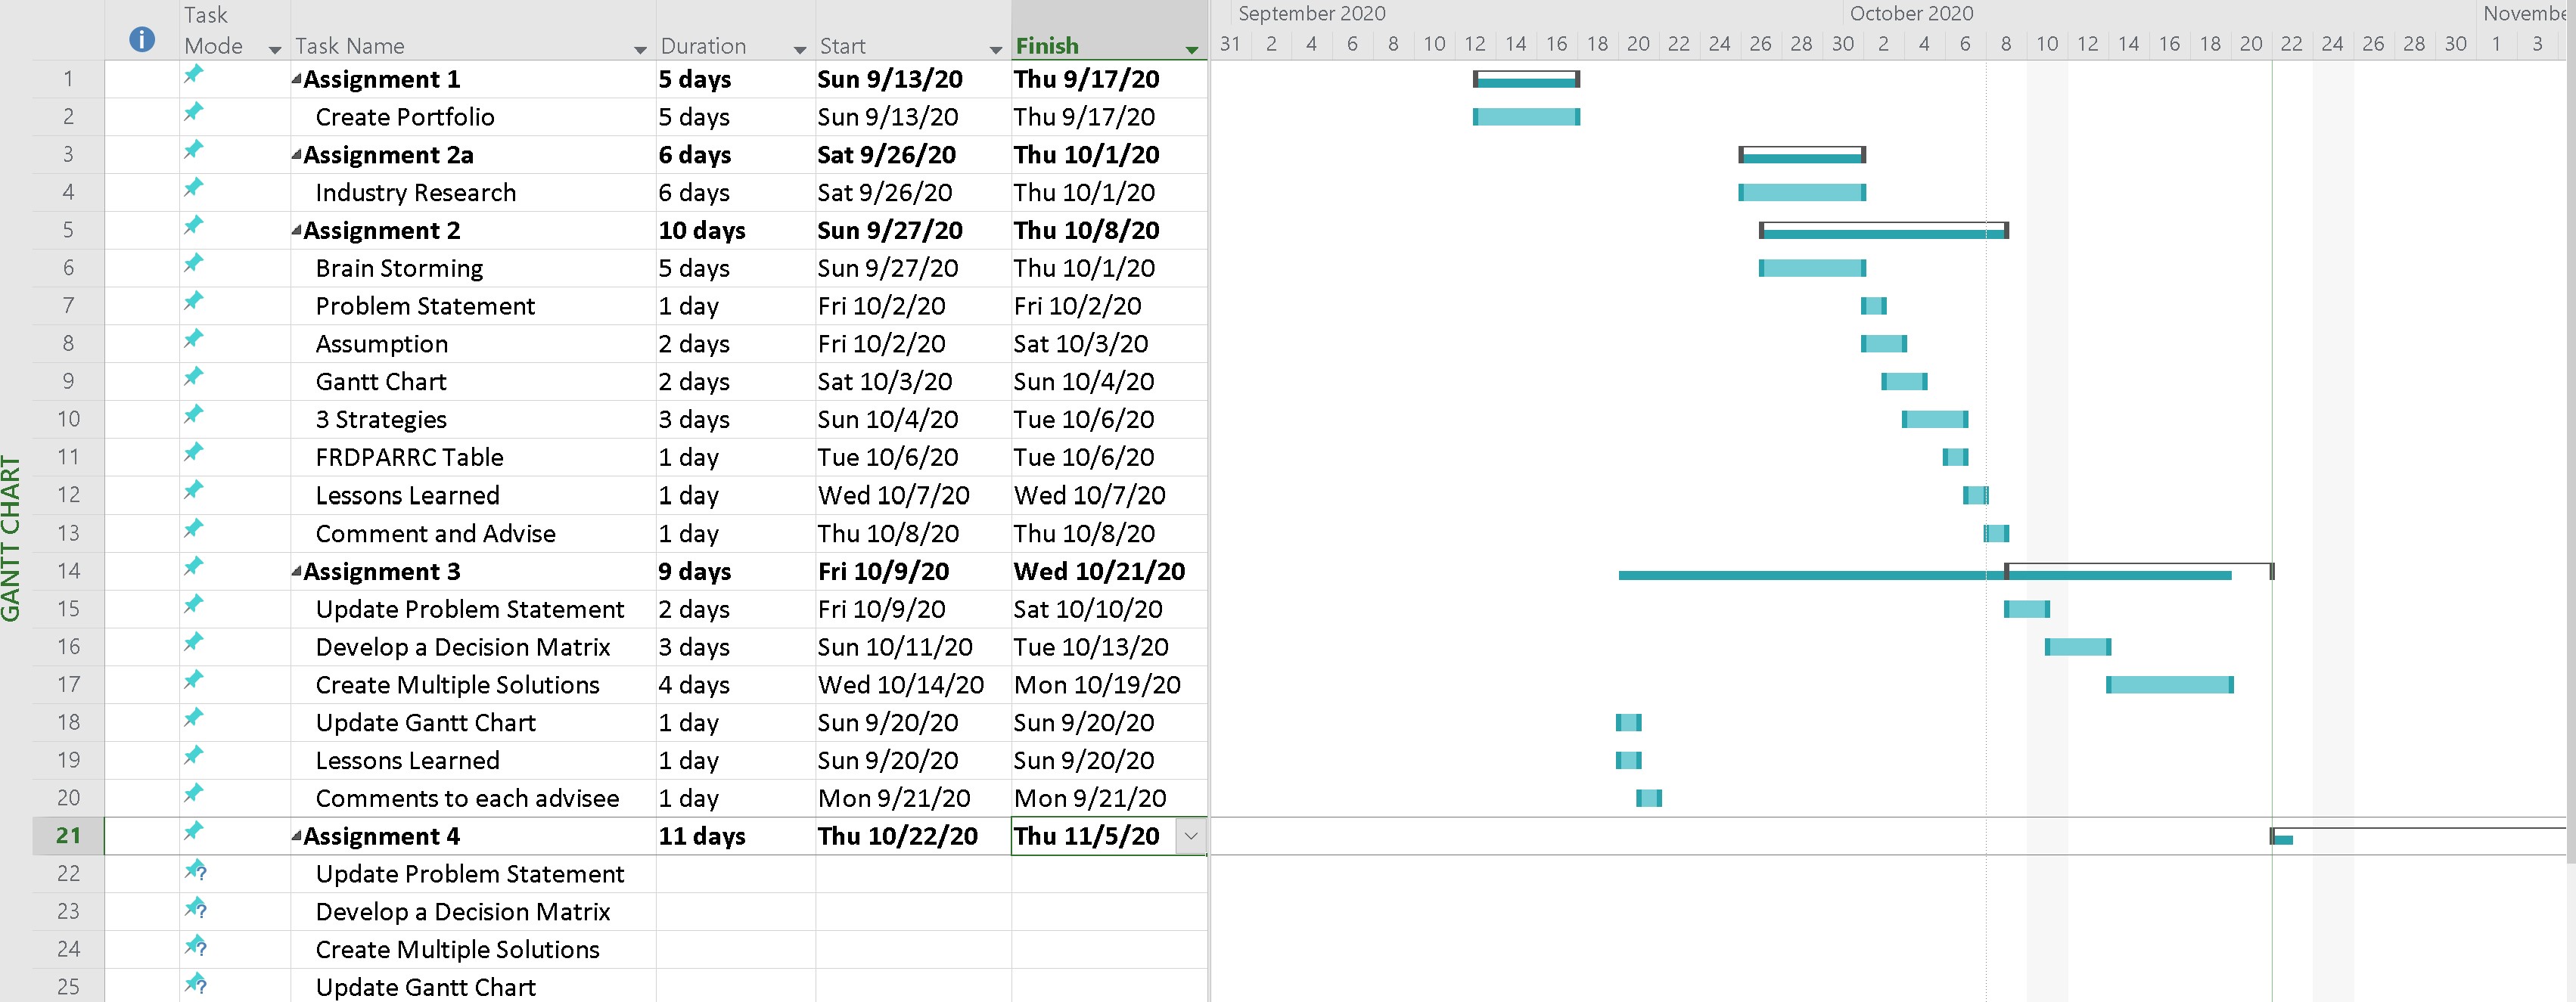Open Duration column filter dropdown

coord(799,50)
